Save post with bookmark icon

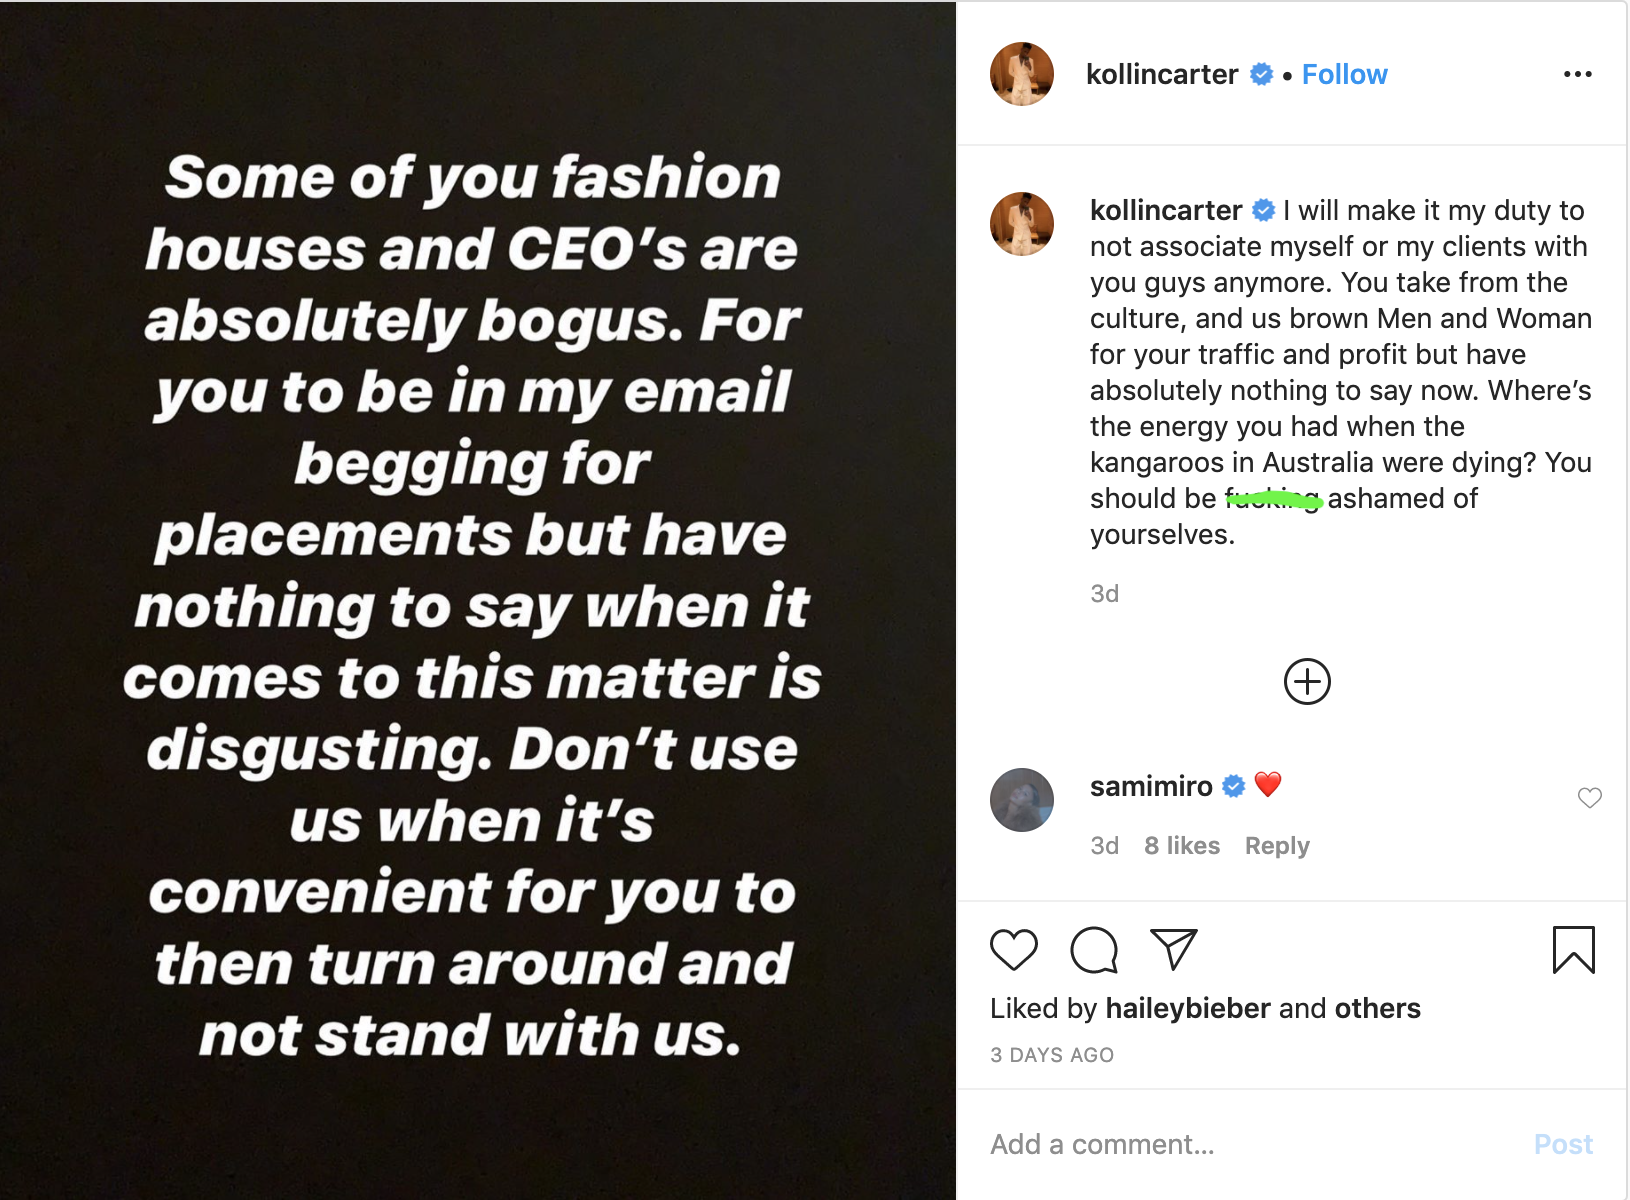pyautogui.click(x=1573, y=949)
